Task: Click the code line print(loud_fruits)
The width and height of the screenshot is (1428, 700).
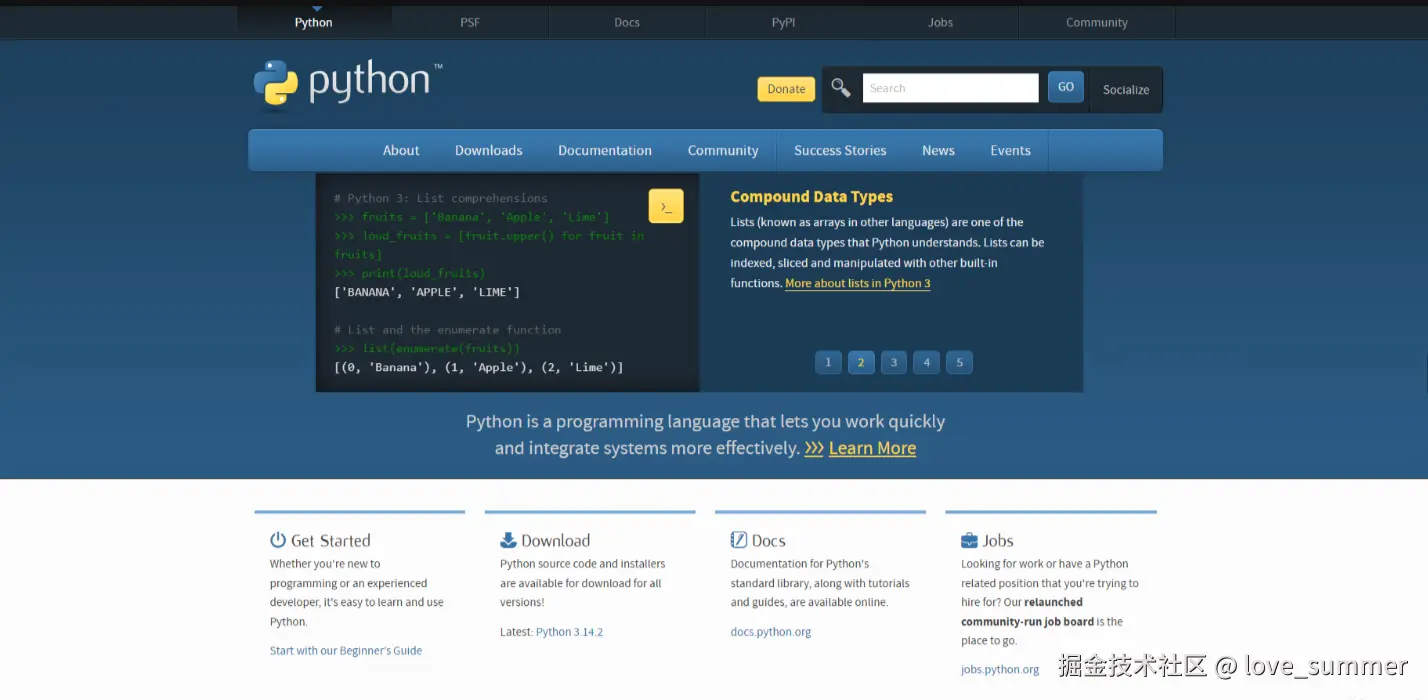Action: (x=410, y=273)
